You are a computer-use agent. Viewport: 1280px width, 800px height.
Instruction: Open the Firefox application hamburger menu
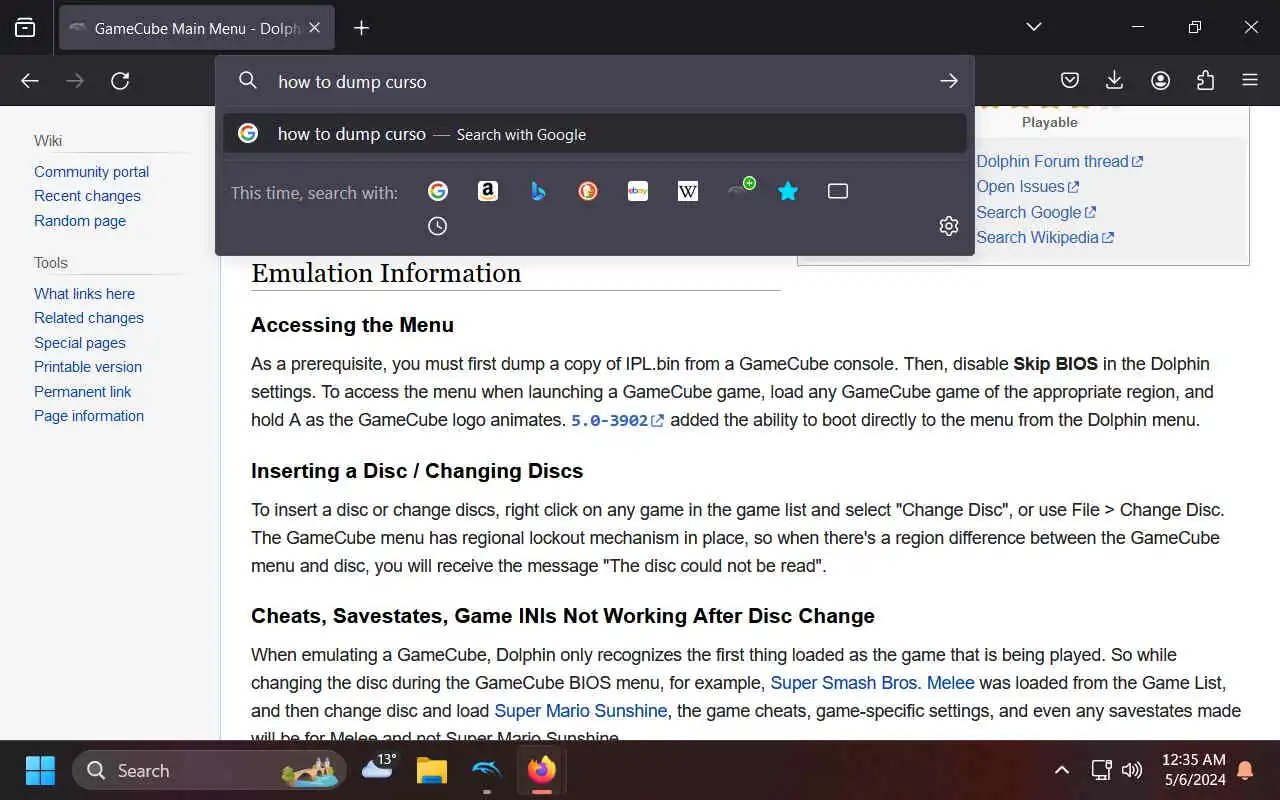click(1250, 81)
